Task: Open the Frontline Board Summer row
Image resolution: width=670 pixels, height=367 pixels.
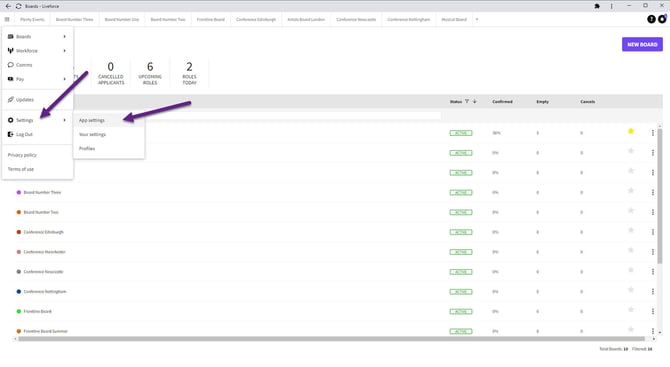Action: tap(333, 331)
